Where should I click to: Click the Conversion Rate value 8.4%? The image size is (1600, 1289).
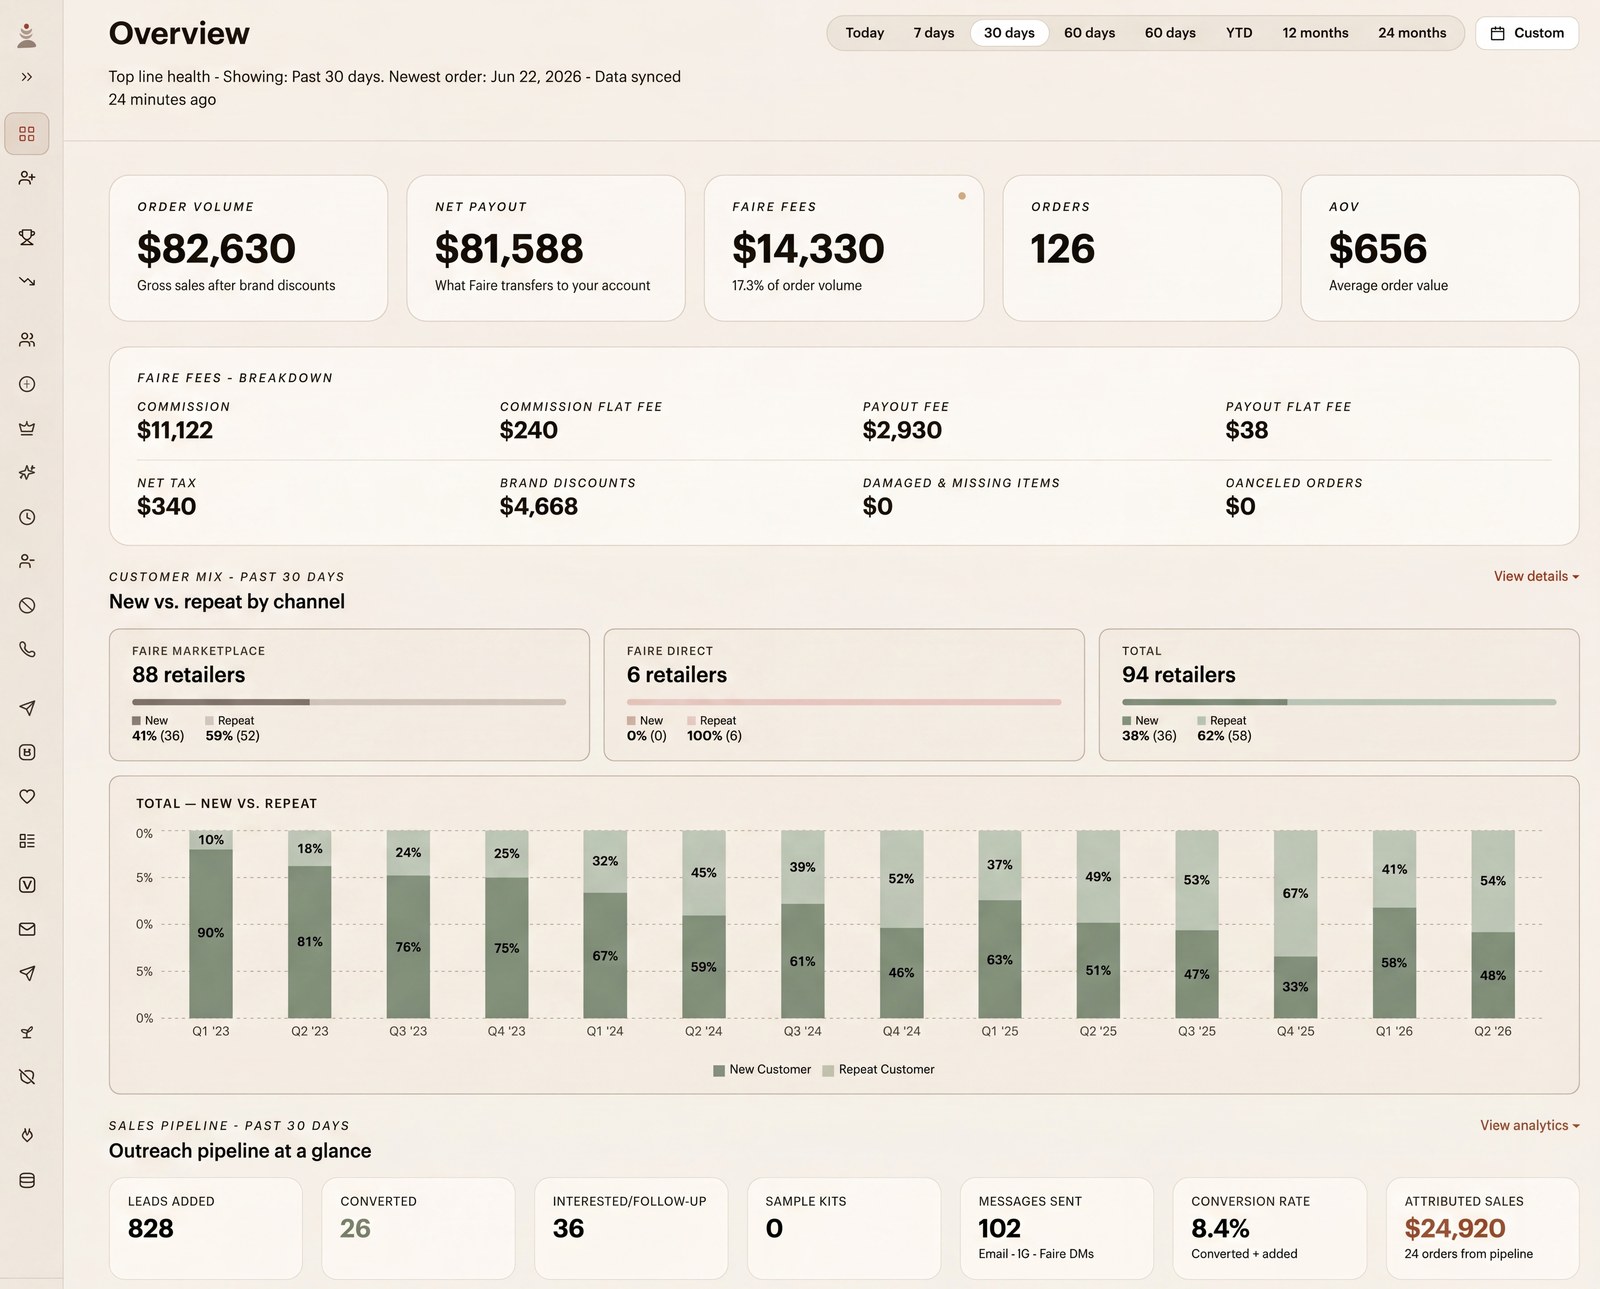point(1221,1228)
